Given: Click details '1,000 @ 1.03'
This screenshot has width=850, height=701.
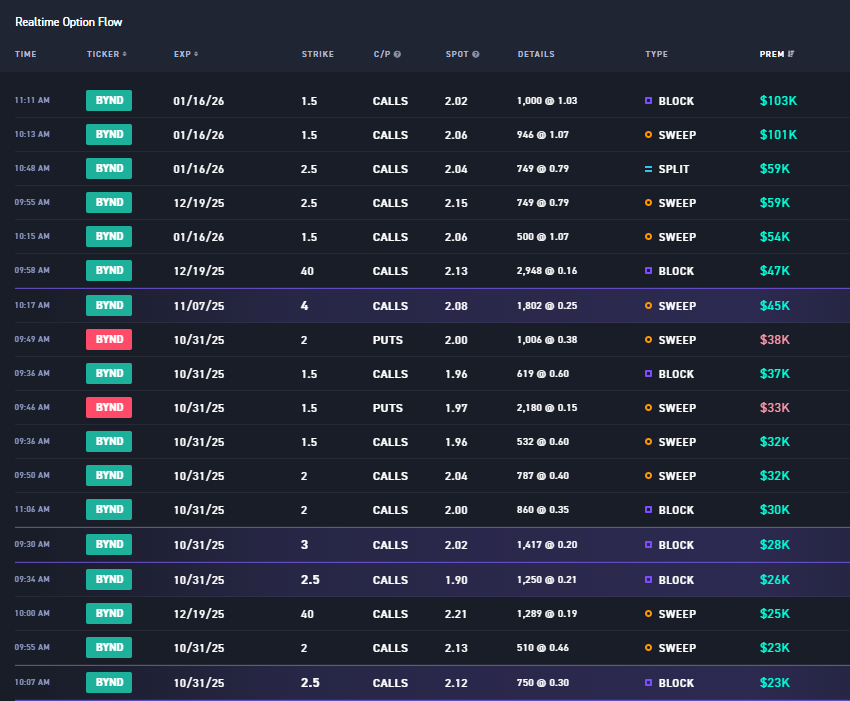Looking at the screenshot, I should (547, 101).
